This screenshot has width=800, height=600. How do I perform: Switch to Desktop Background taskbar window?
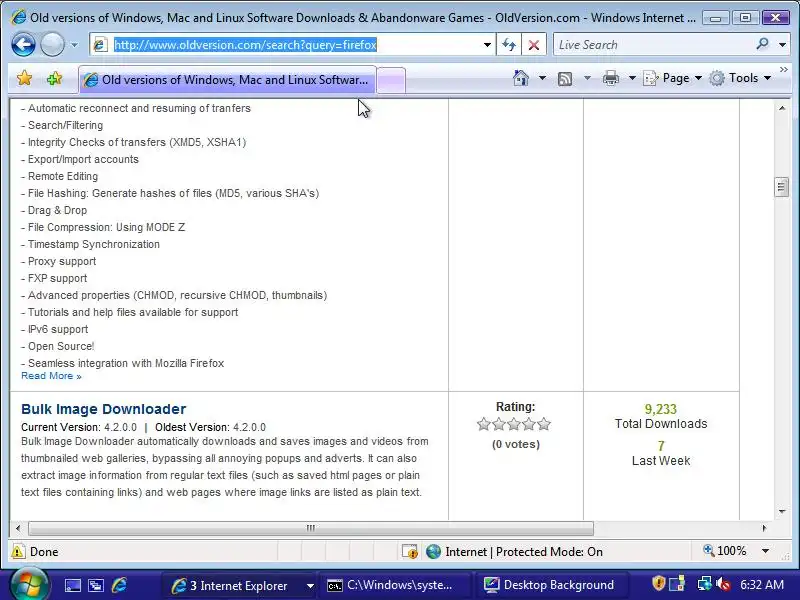553,585
